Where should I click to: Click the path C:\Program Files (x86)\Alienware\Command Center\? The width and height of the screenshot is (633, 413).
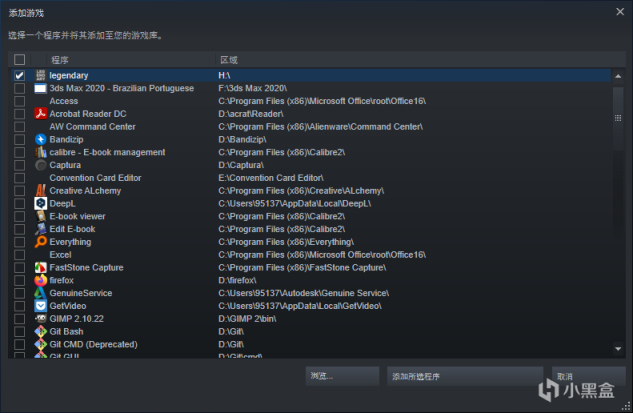click(x=321, y=127)
